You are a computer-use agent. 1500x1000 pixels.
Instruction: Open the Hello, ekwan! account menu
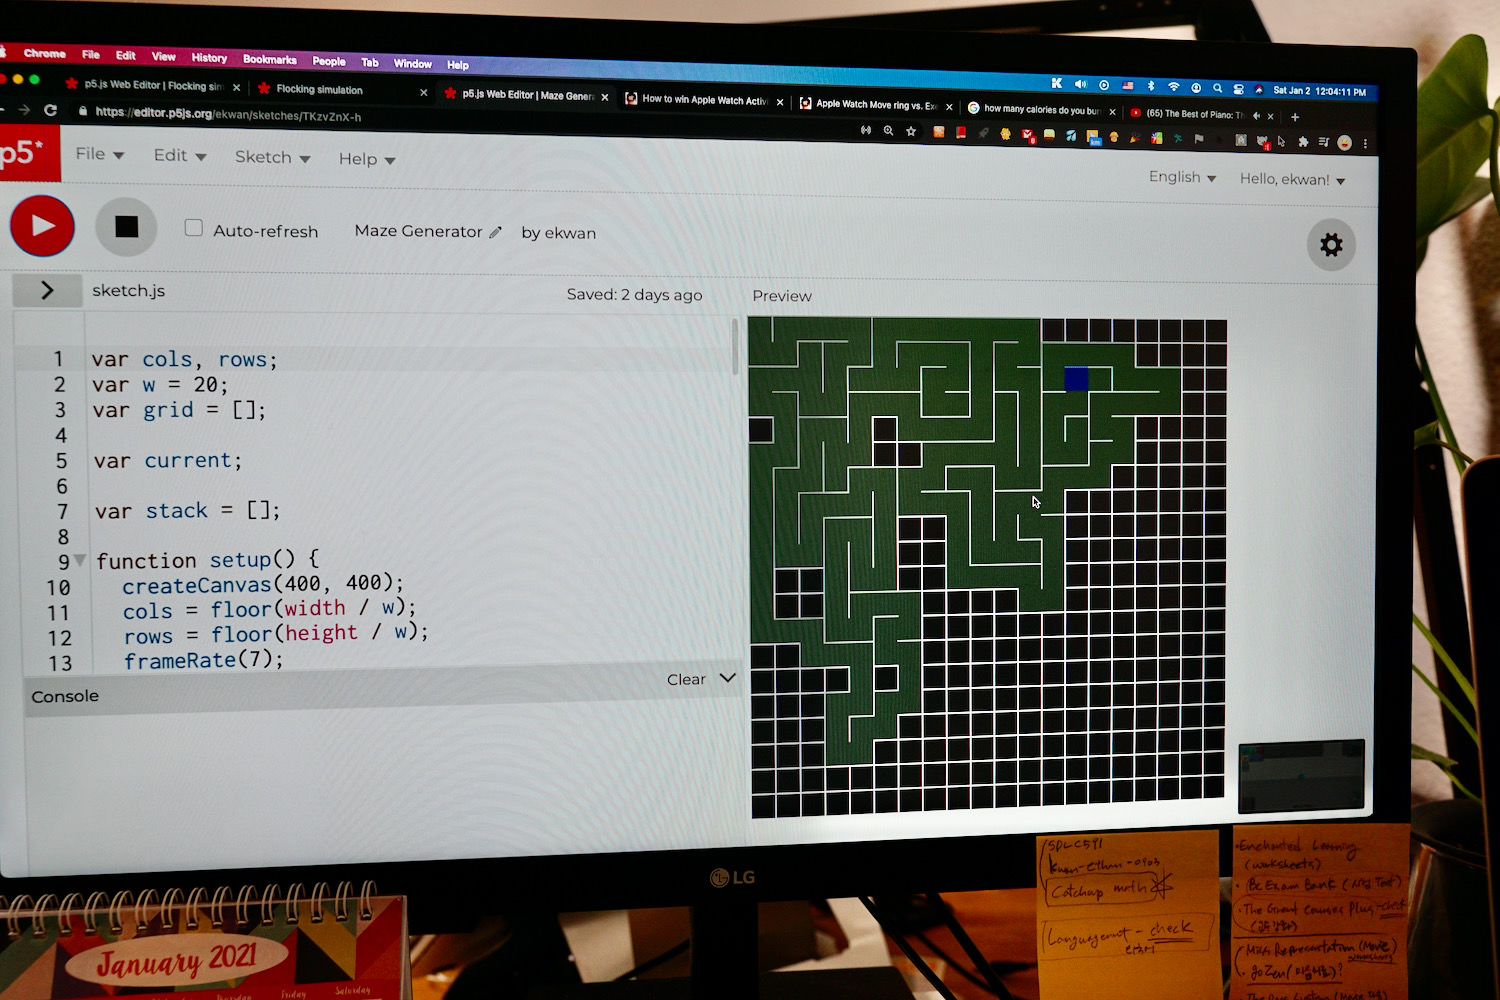pos(1292,180)
